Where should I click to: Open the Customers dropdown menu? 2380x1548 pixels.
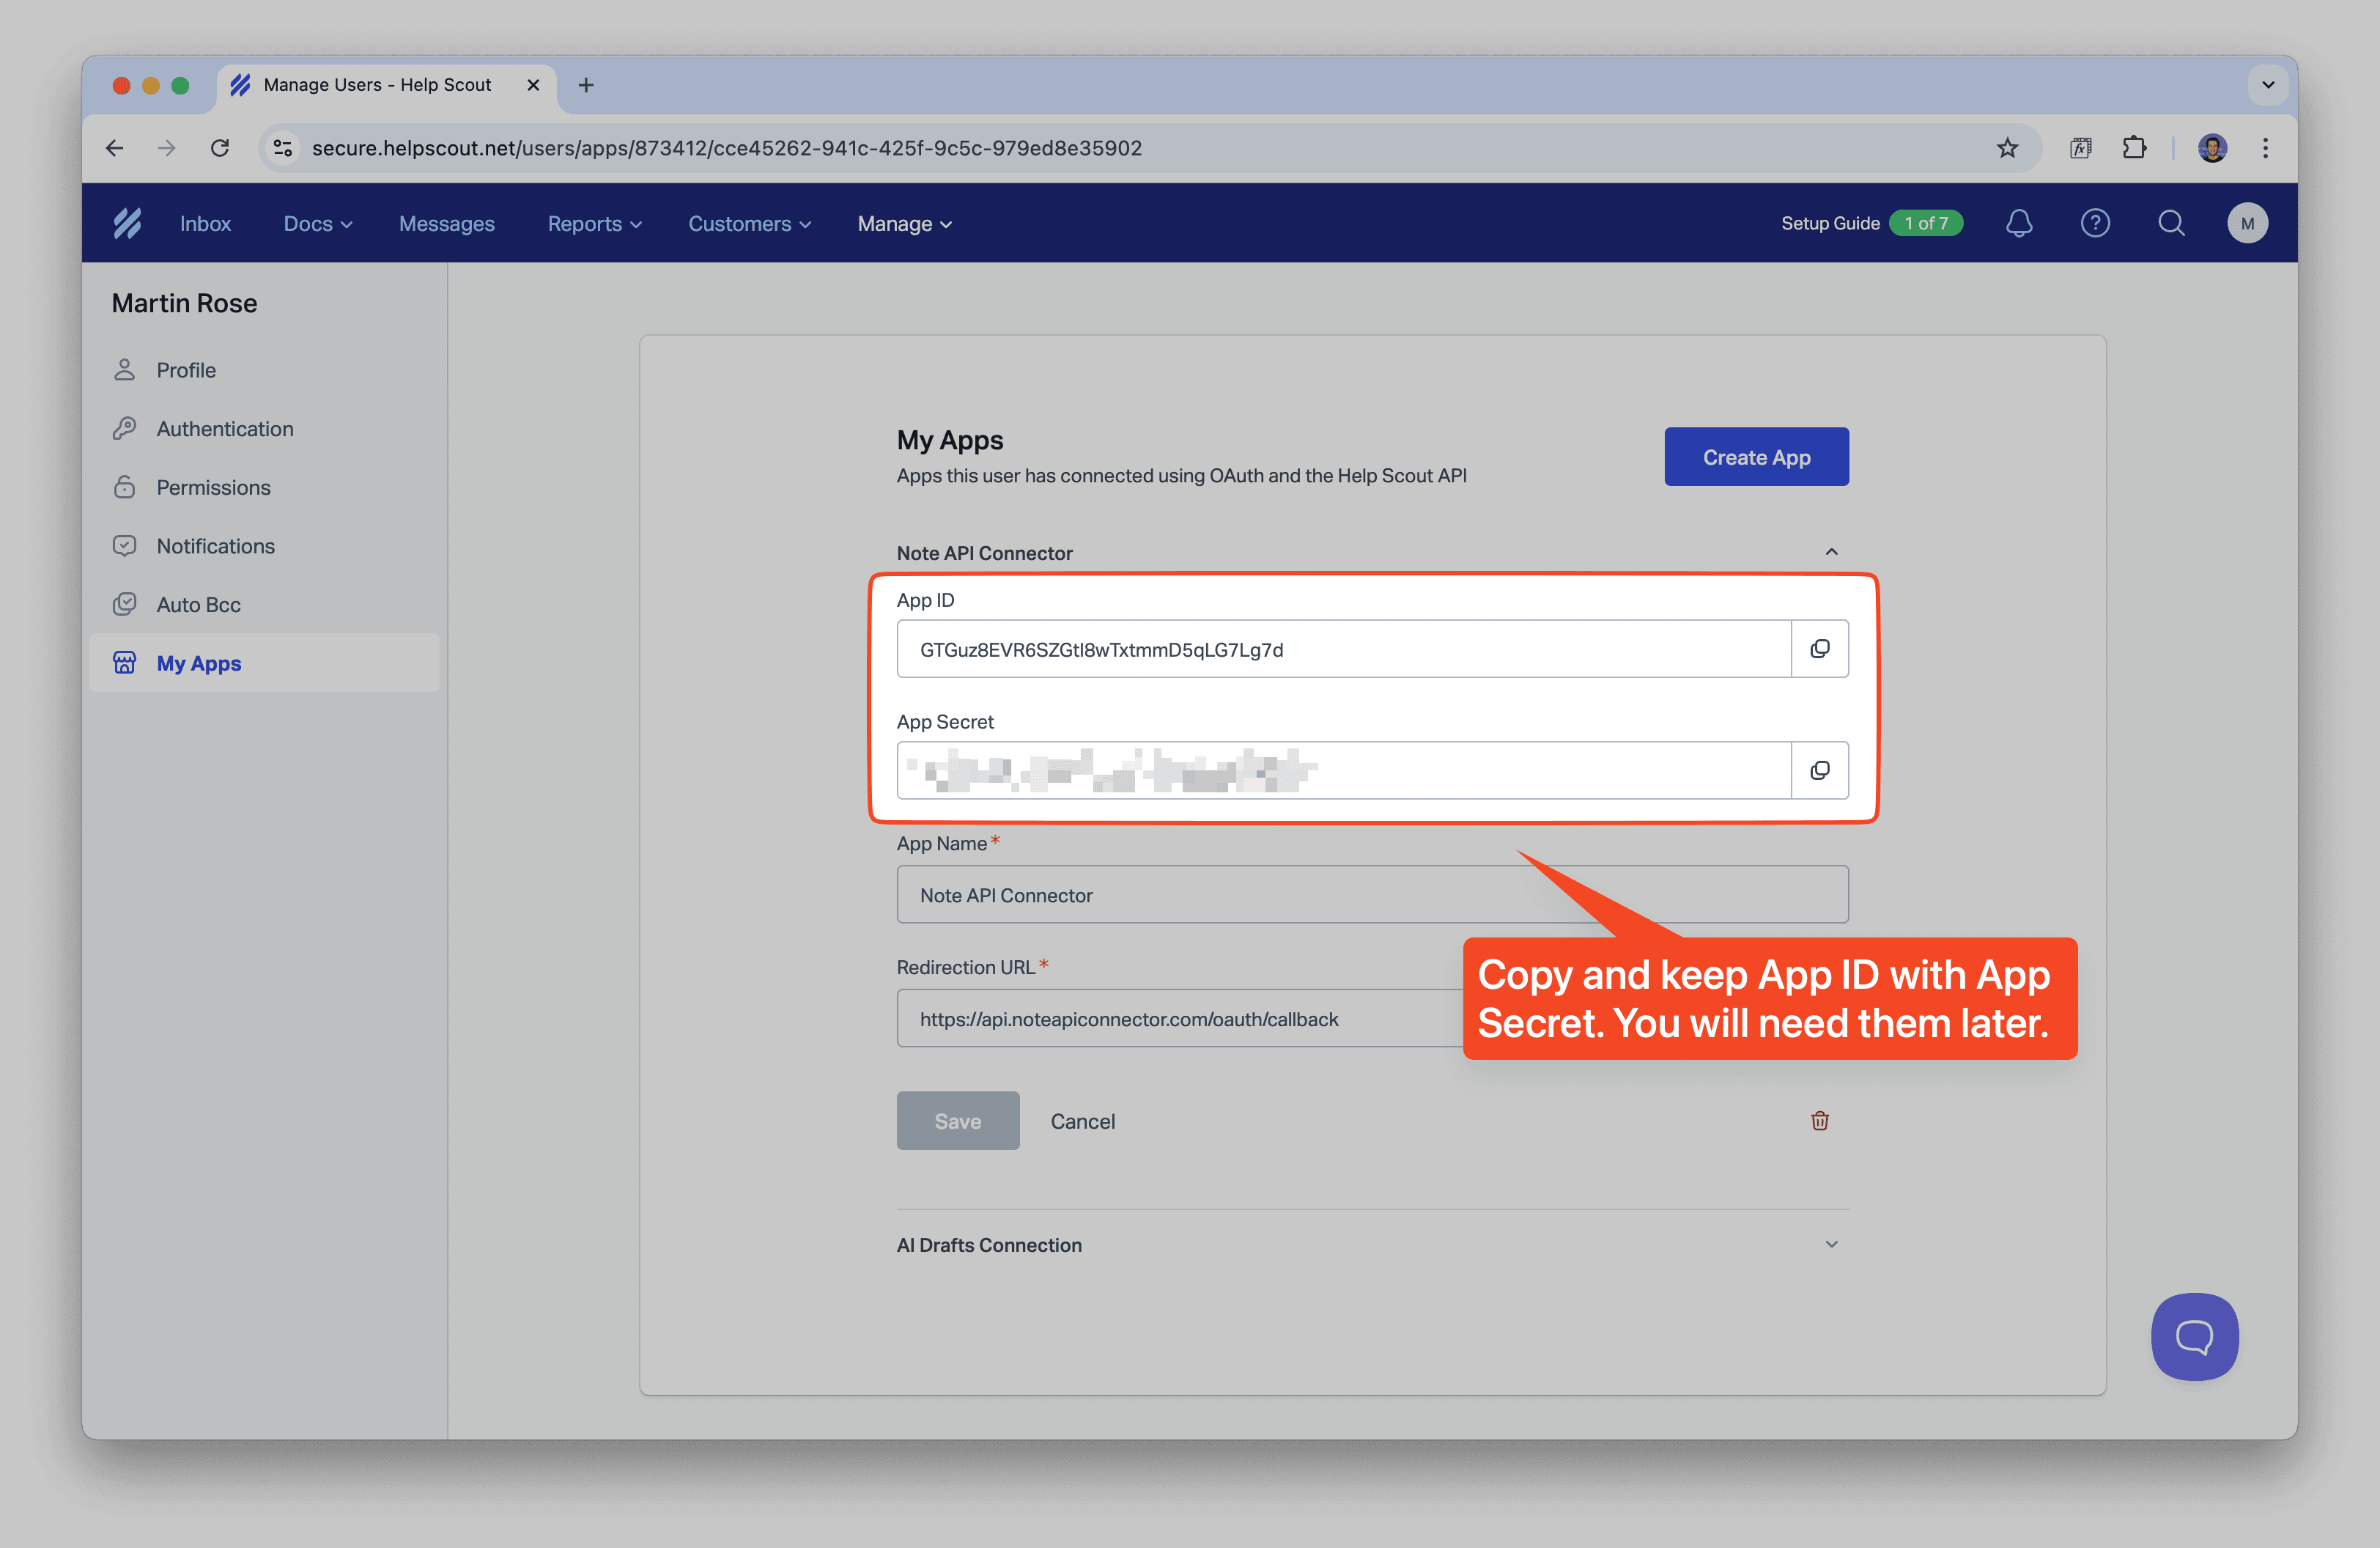[x=749, y=224]
